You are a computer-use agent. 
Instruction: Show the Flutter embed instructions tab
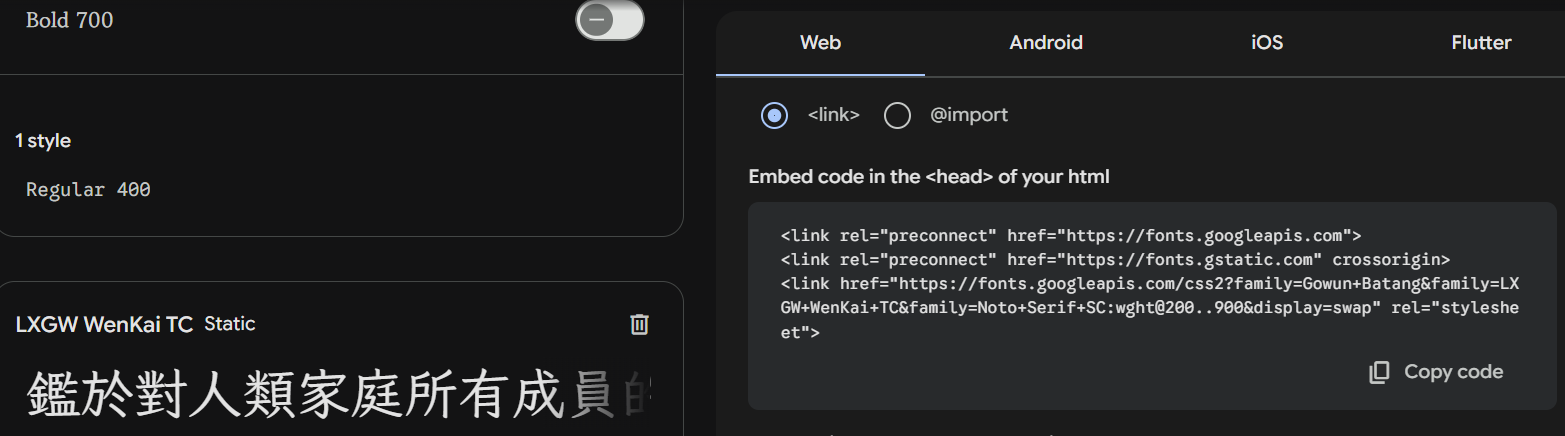tap(1481, 43)
